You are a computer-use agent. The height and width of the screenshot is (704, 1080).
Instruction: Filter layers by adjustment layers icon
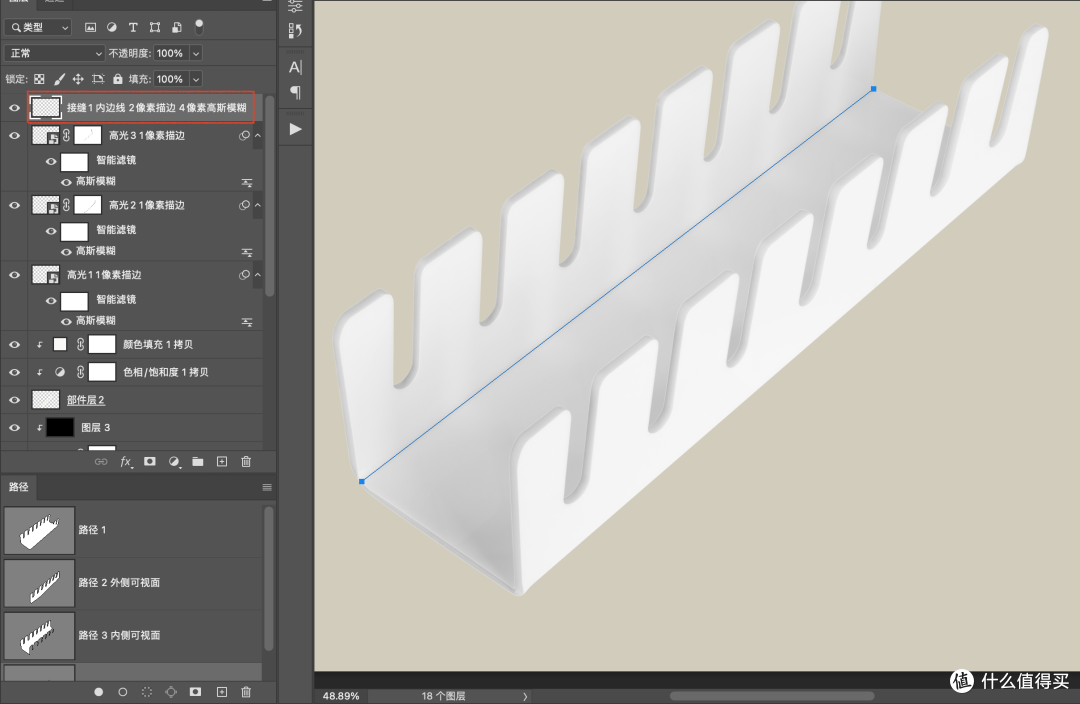pyautogui.click(x=112, y=28)
